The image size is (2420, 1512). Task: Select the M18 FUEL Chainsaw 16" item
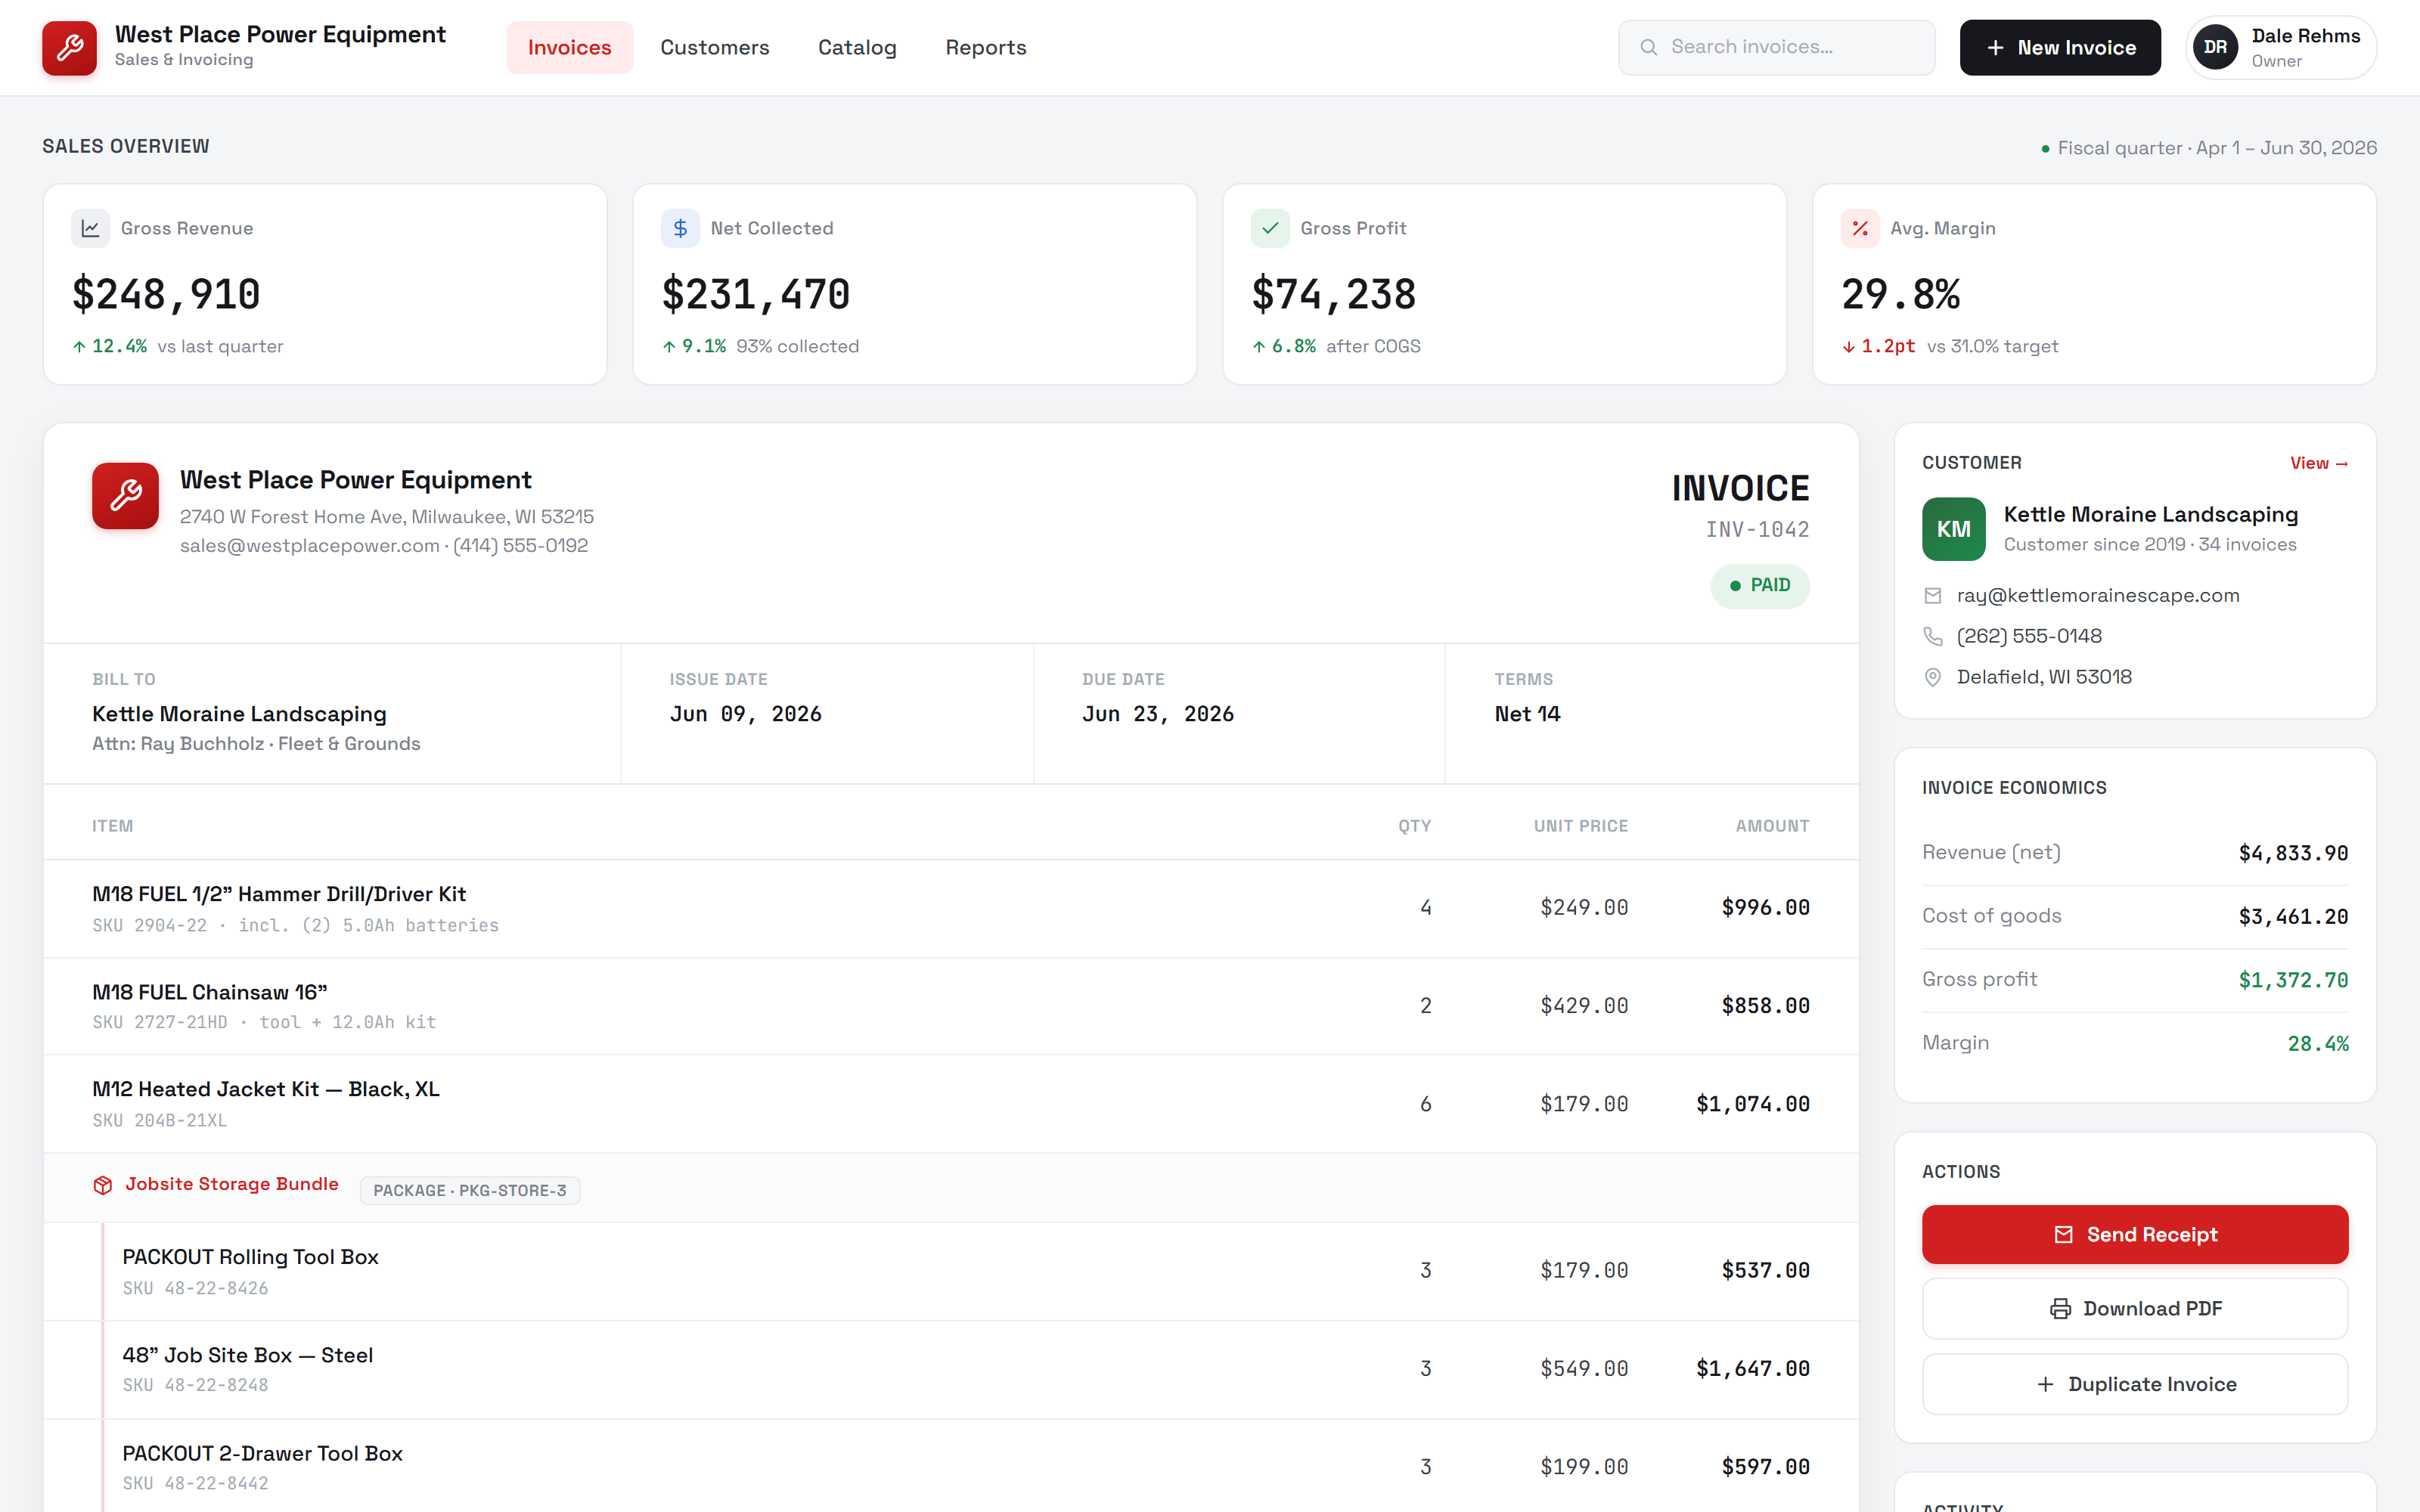[x=950, y=1006]
